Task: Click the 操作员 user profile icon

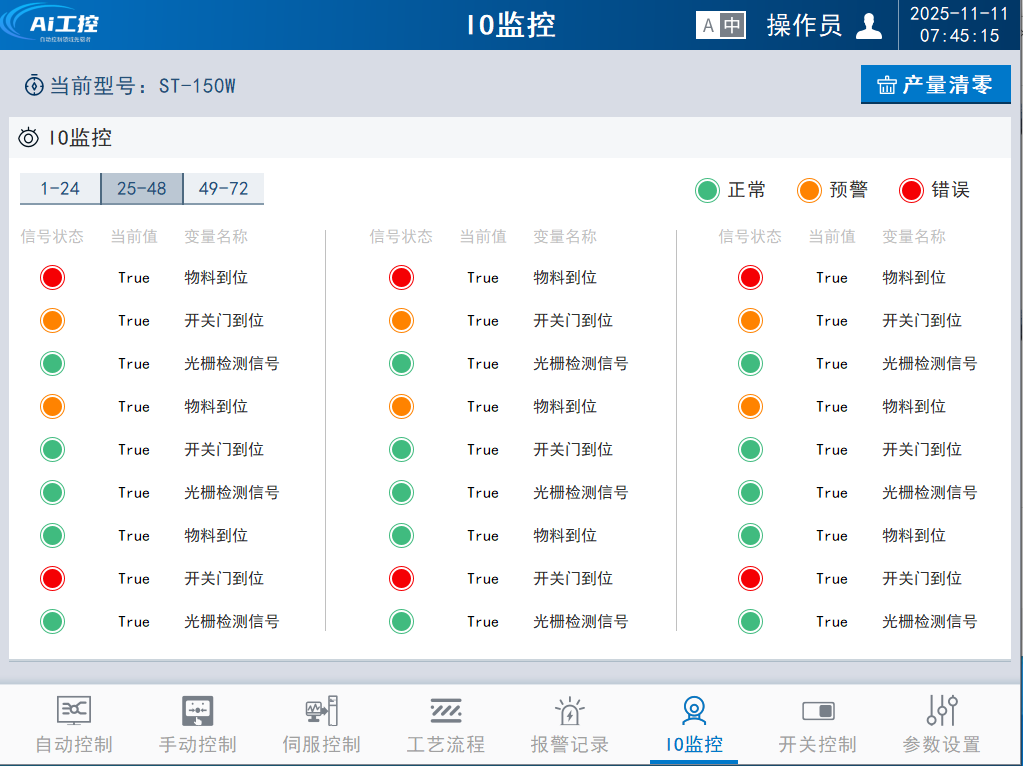Action: [869, 26]
